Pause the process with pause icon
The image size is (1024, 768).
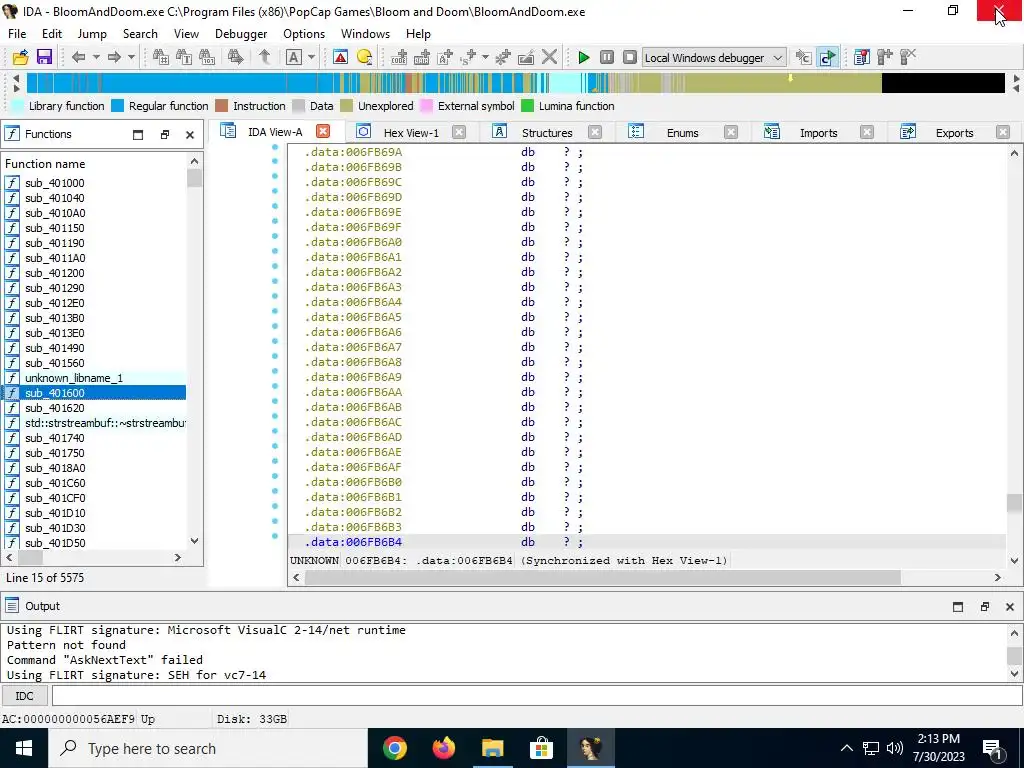point(607,57)
